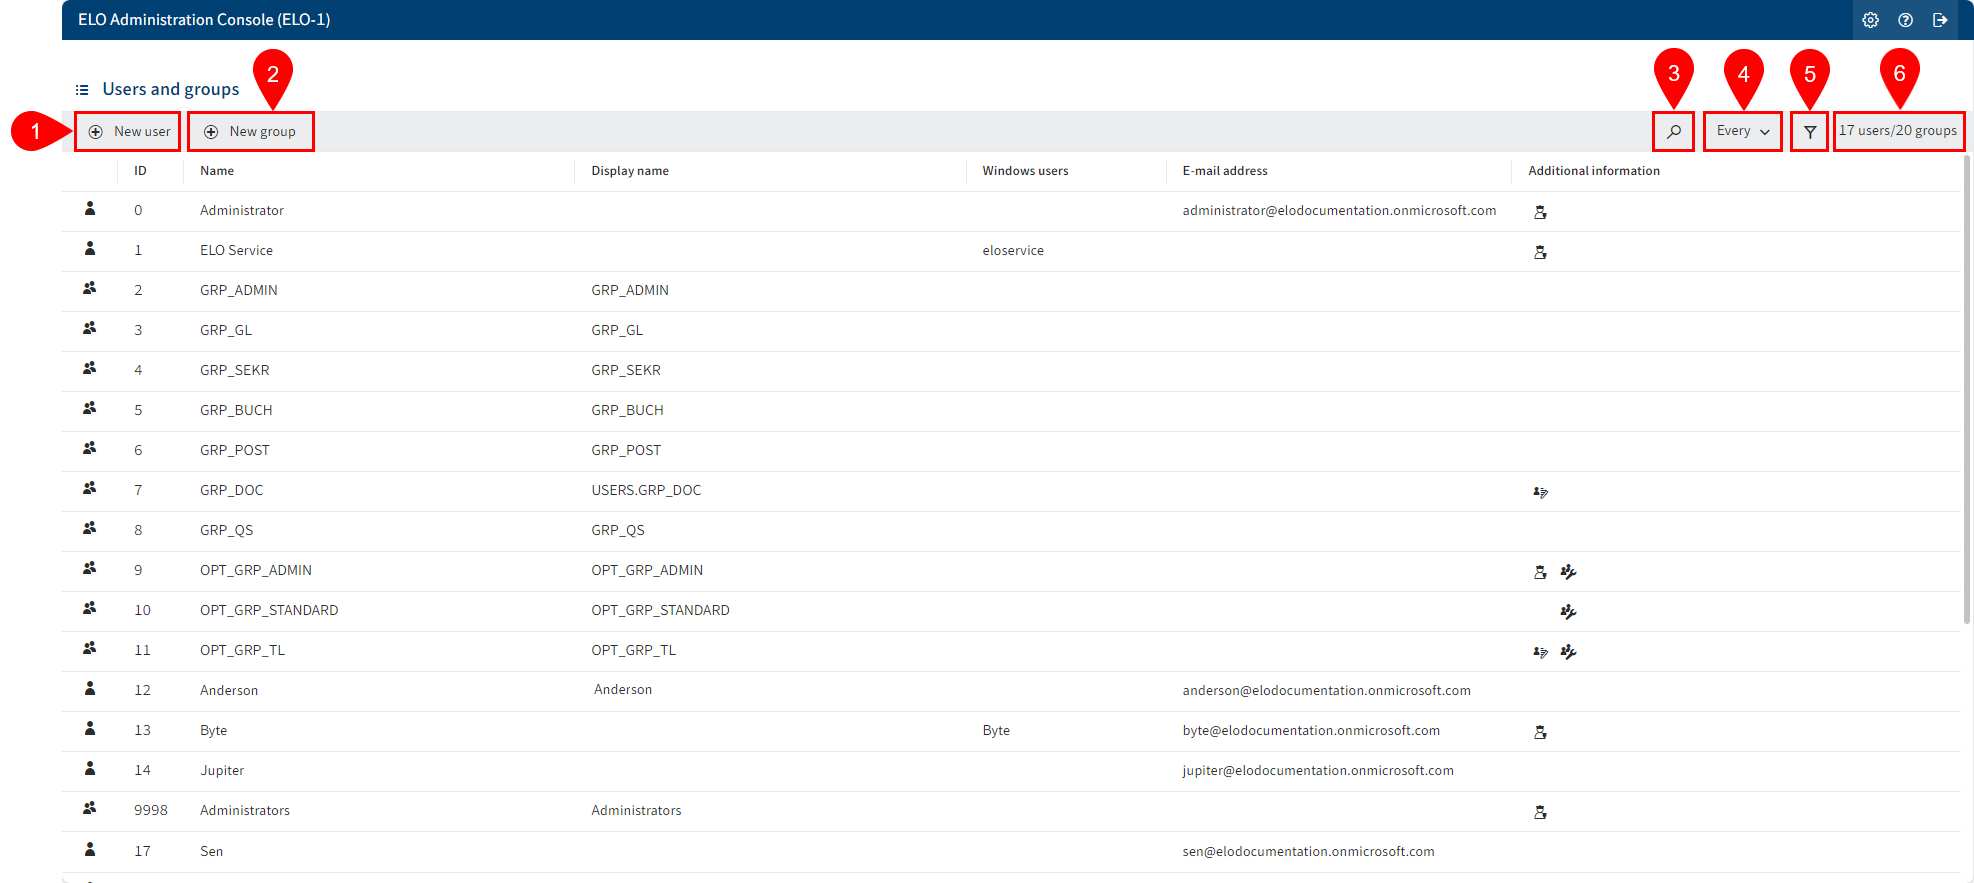Sort by the Name column header
The image size is (1974, 883).
(x=217, y=171)
